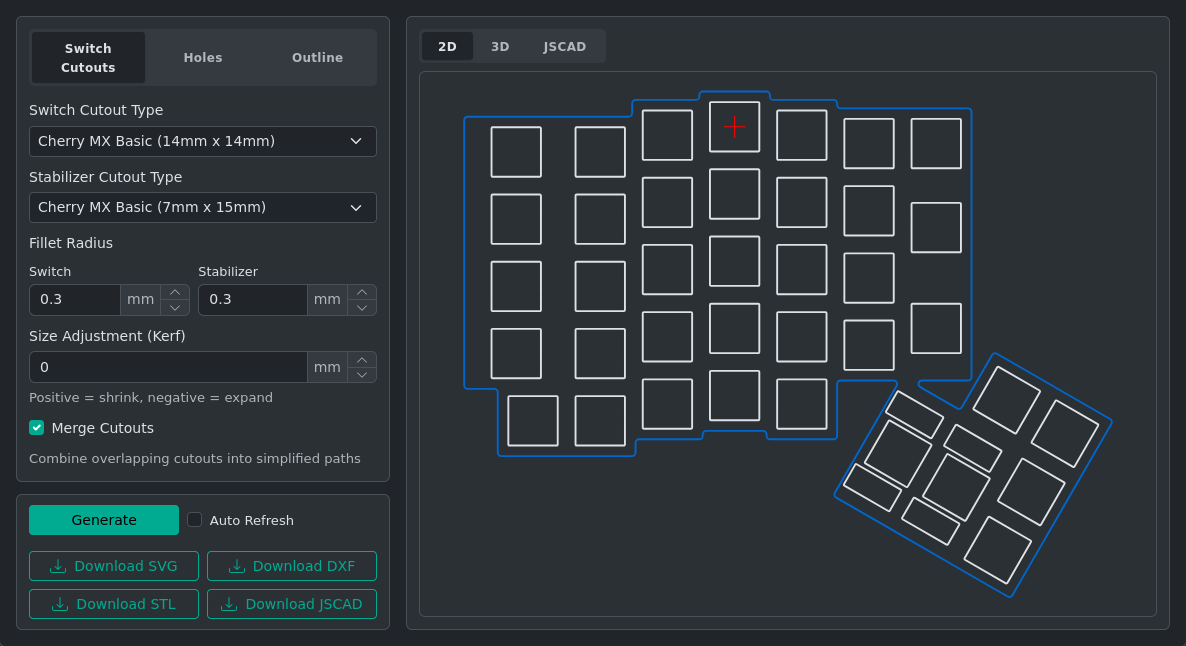Enable Auto Refresh
This screenshot has height=646, width=1186.
195,519
